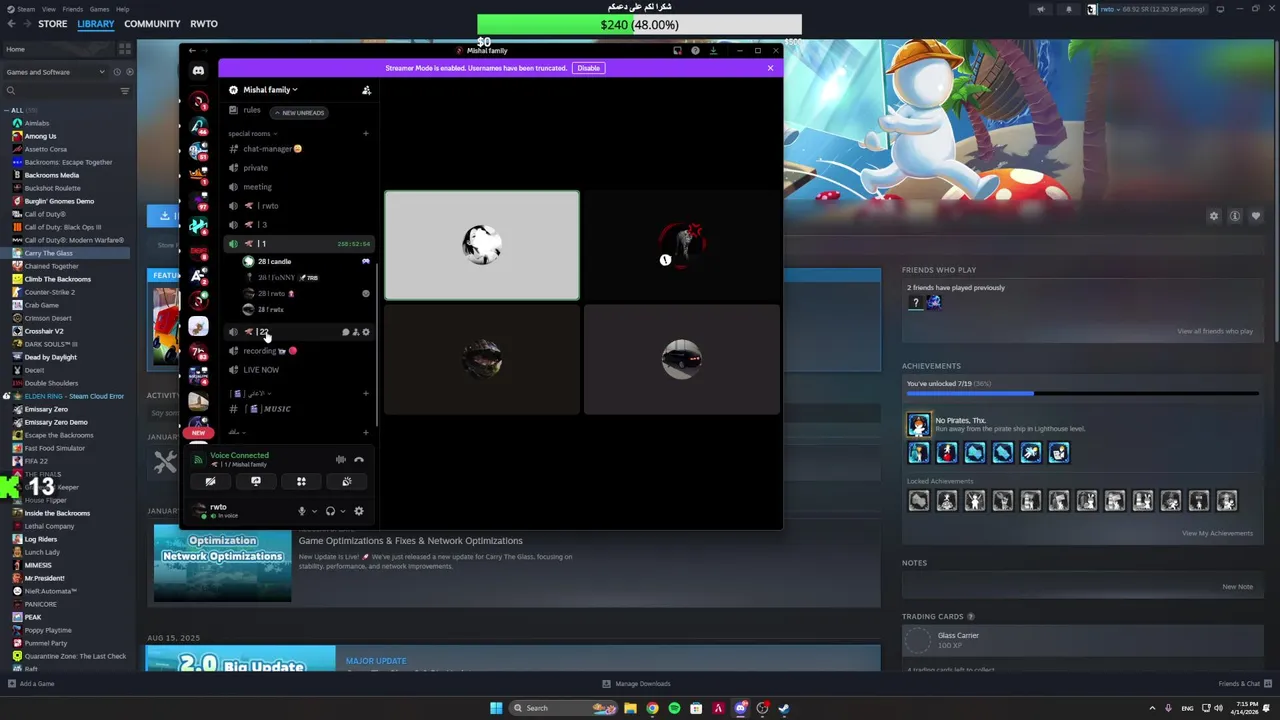Open Steam library collections grid view icon
The height and width of the screenshot is (720, 1280).
coord(125,48)
